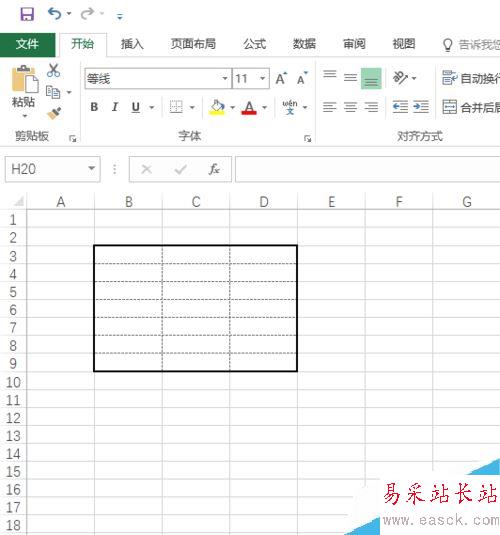Click the fx Insert Function icon
The width and height of the screenshot is (500, 535).
click(214, 169)
